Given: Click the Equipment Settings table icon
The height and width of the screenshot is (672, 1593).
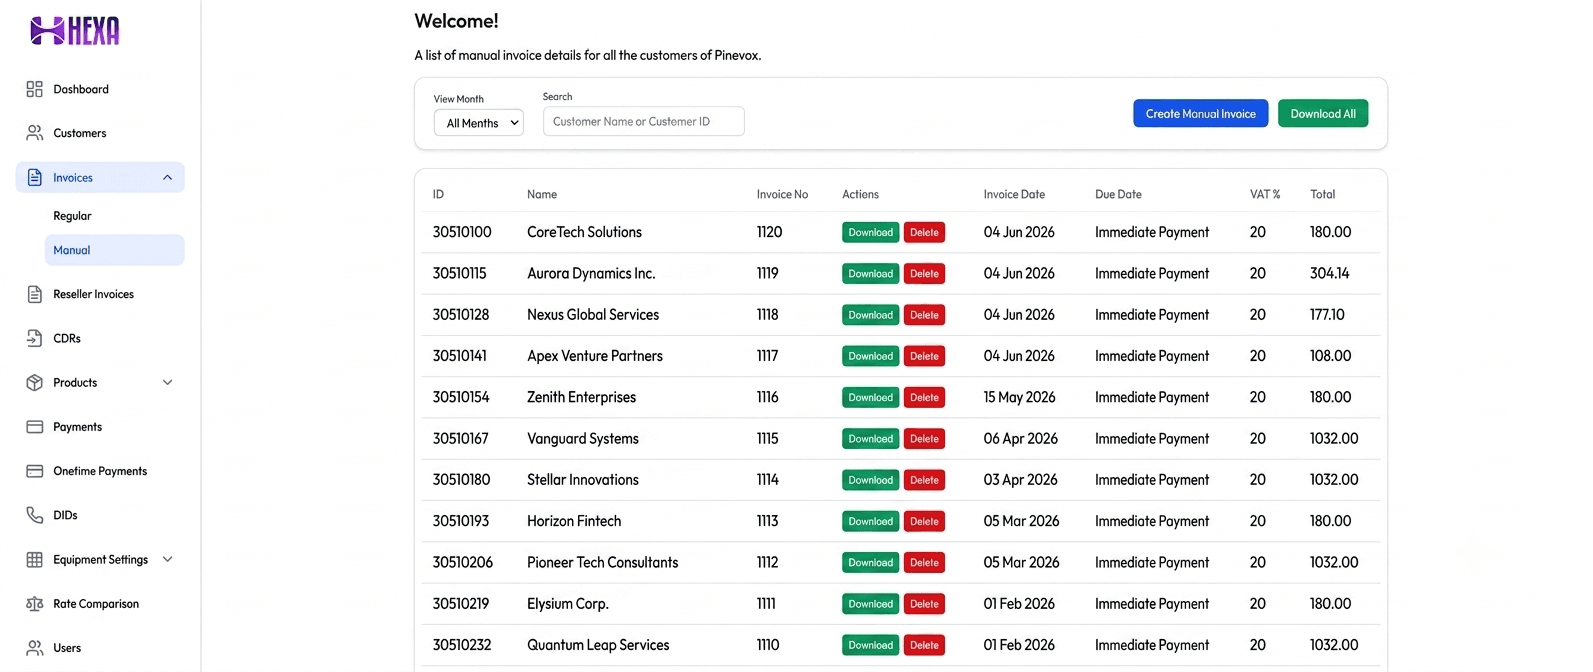Looking at the screenshot, I should (35, 559).
